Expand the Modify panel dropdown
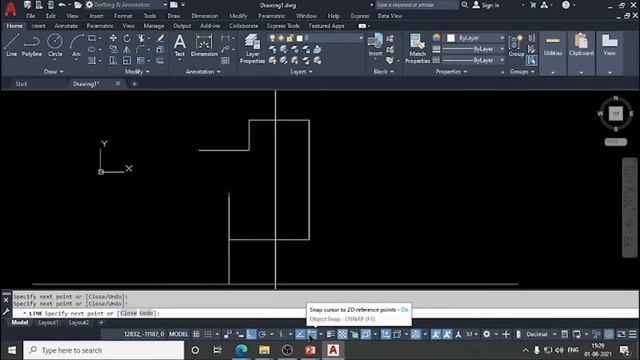The image size is (640, 360). [x=137, y=71]
